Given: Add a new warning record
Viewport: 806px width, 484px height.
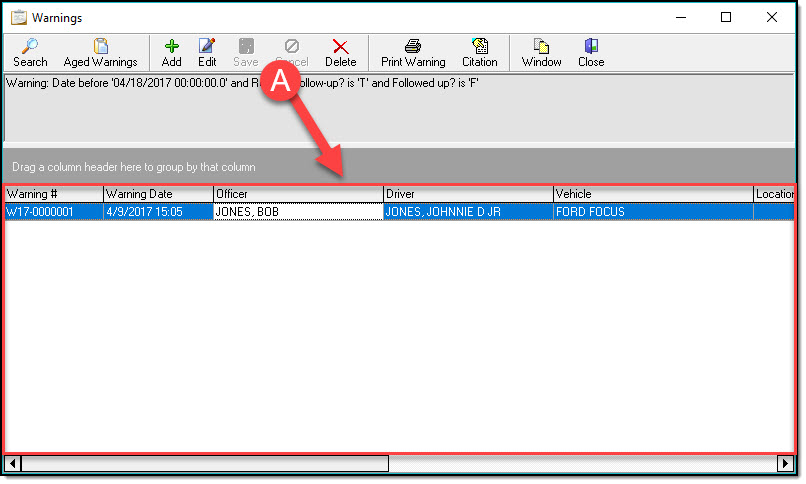Looking at the screenshot, I should point(171,46).
